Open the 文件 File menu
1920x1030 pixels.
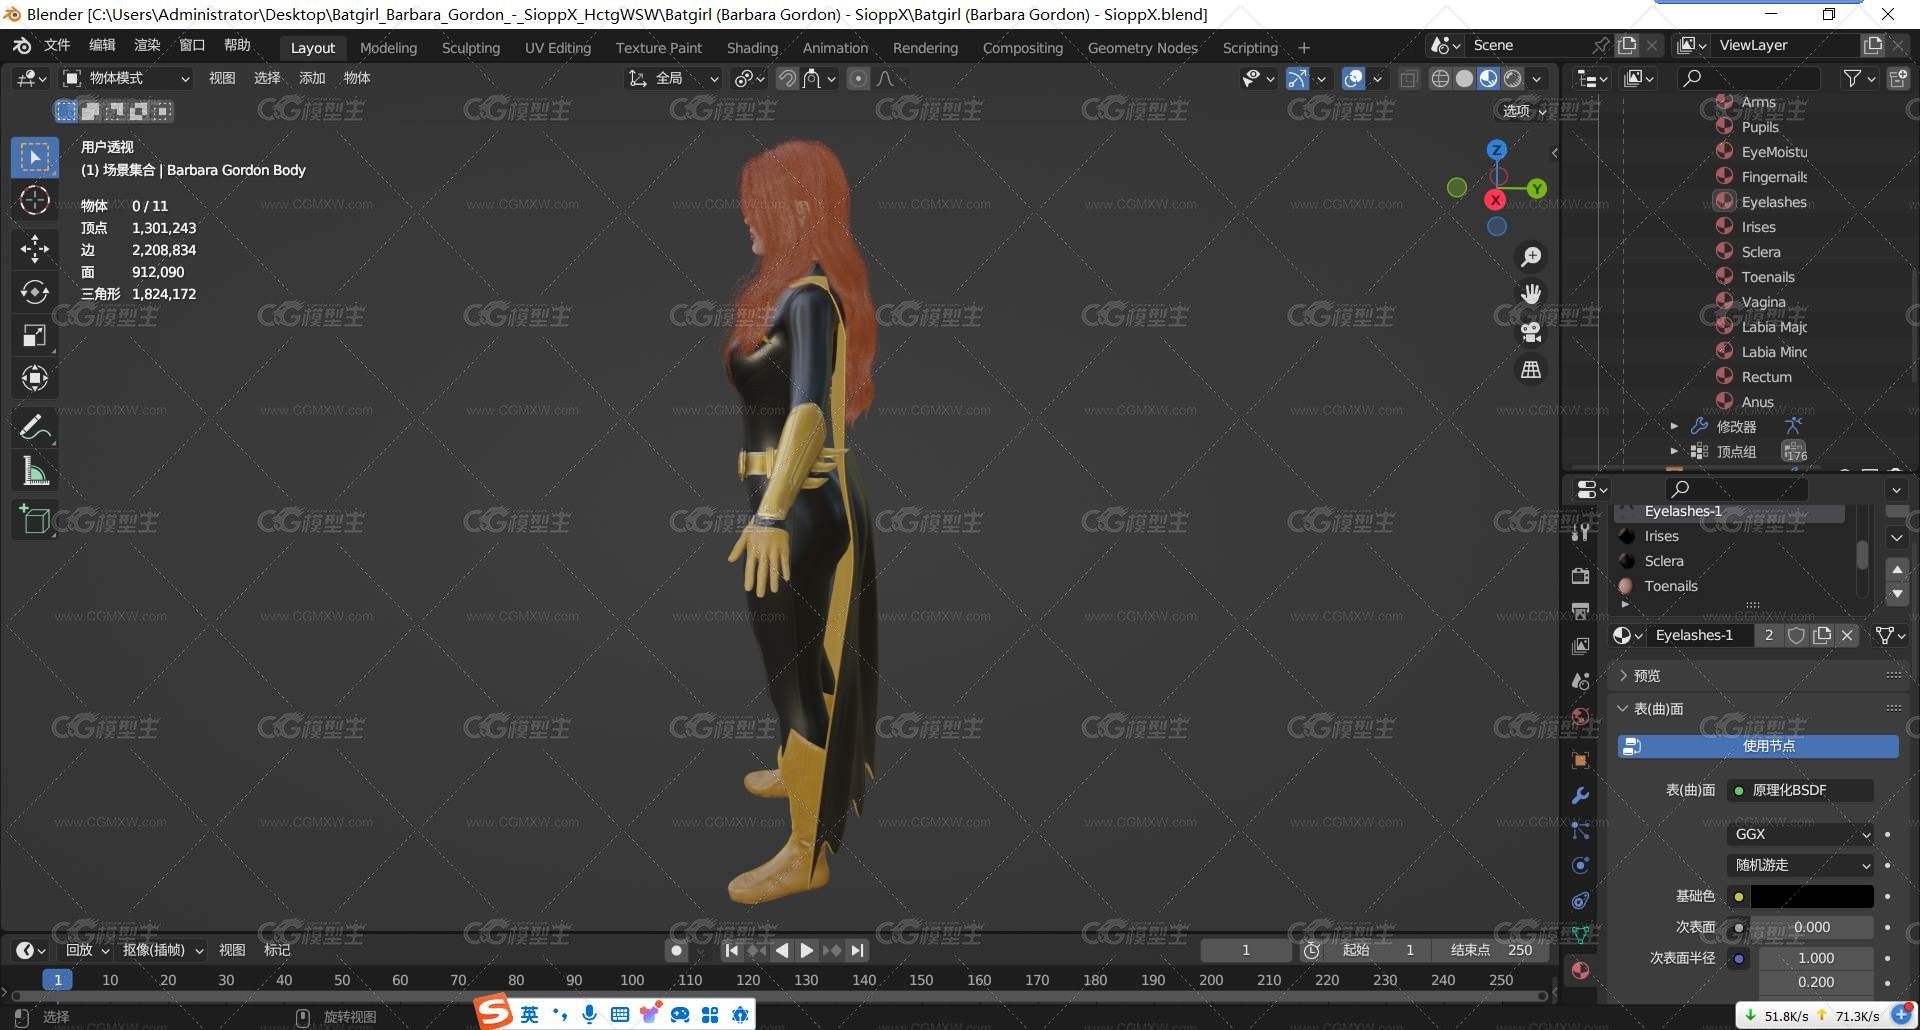[x=57, y=46]
